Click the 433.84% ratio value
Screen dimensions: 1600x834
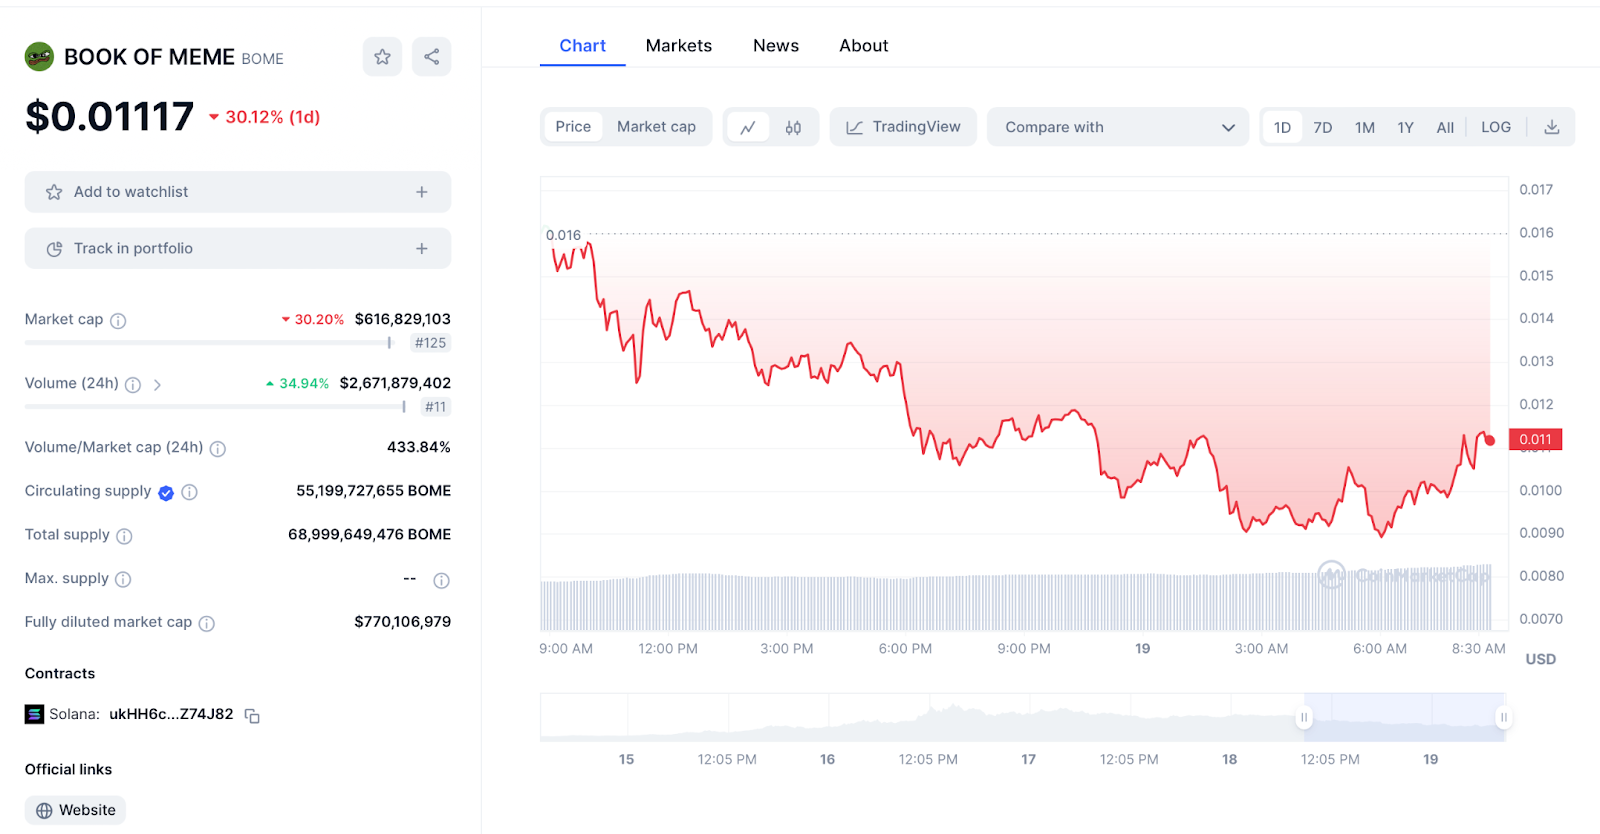click(x=419, y=447)
